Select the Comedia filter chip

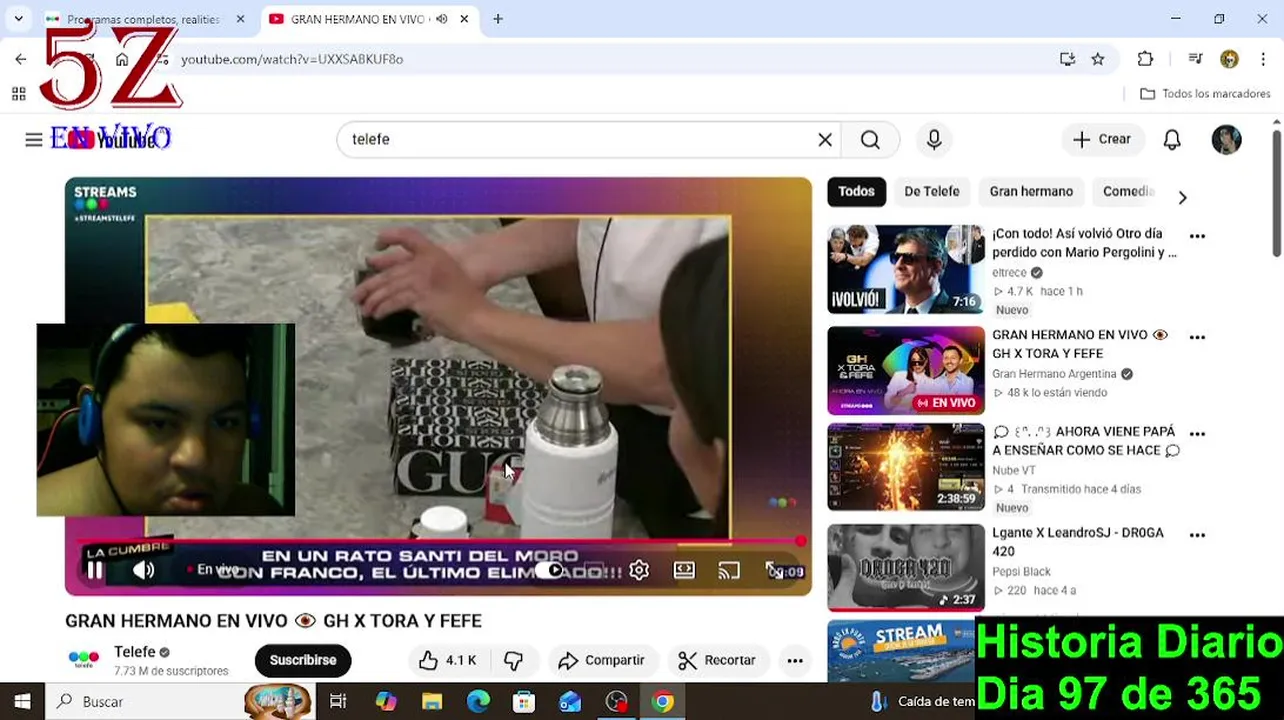[1128, 192]
